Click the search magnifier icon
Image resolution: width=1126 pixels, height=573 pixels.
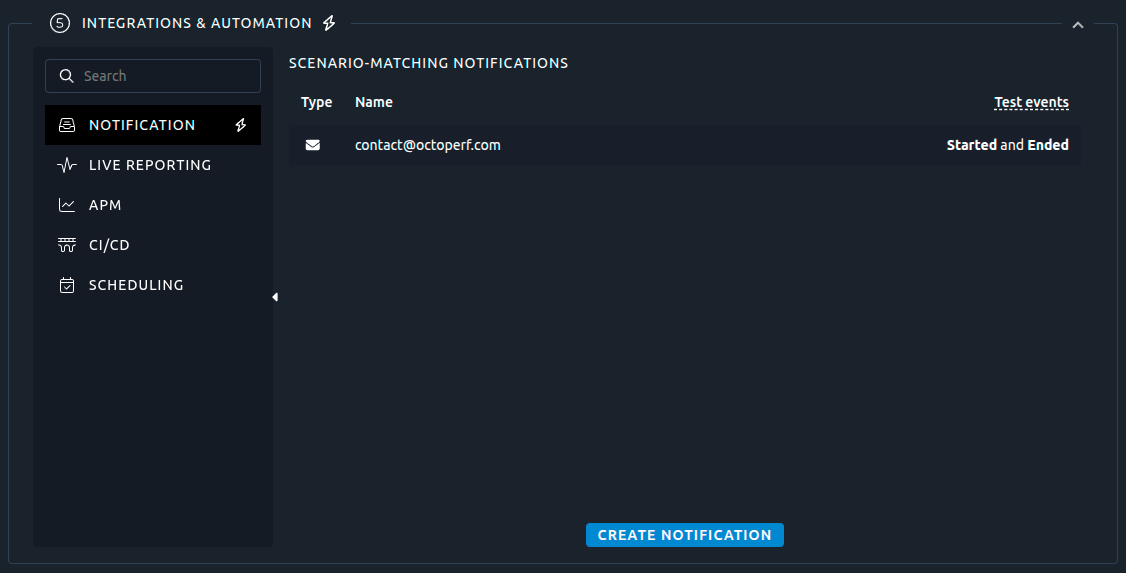tap(66, 76)
